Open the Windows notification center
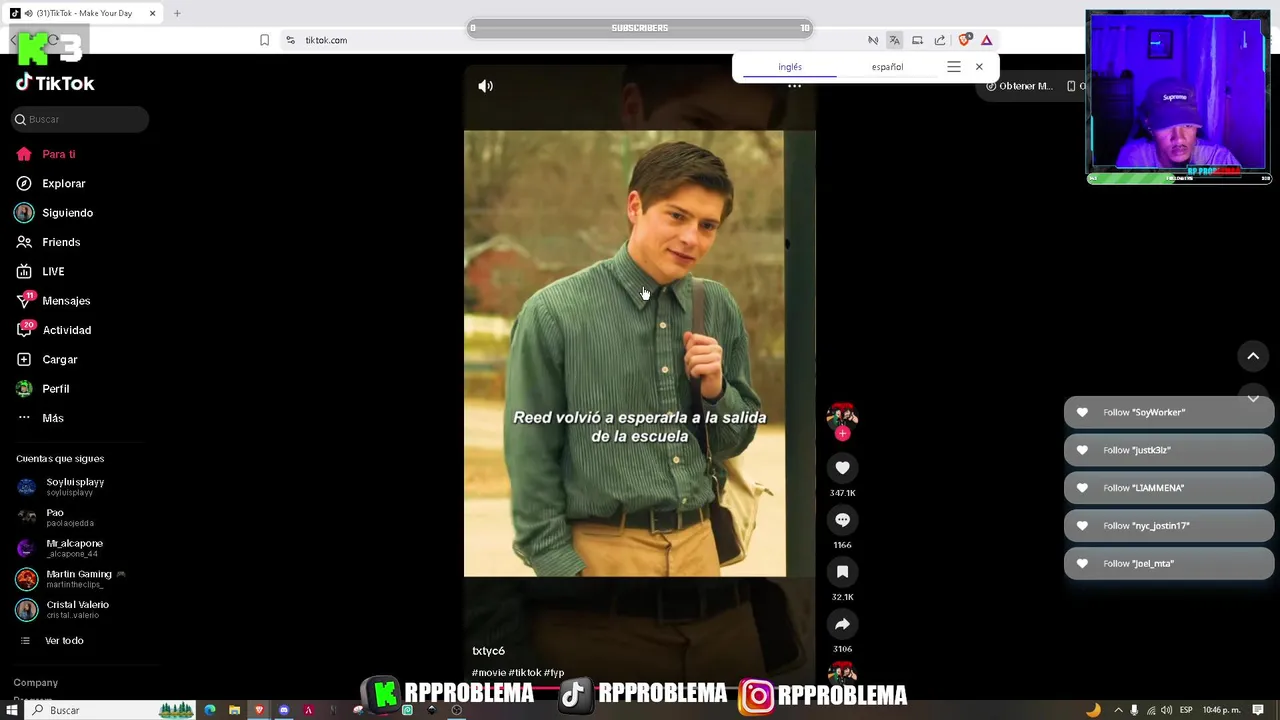The width and height of the screenshot is (1280, 720). [1258, 710]
